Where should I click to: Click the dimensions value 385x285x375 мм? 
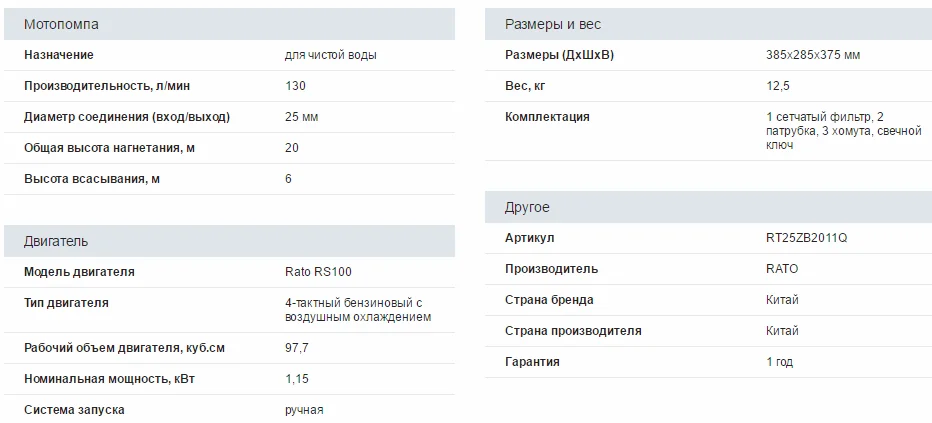812,55
